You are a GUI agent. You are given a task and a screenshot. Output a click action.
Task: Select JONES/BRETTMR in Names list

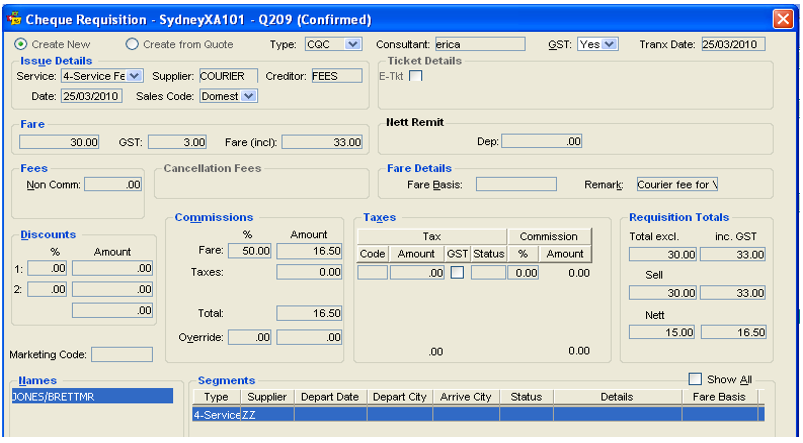[x=92, y=396]
